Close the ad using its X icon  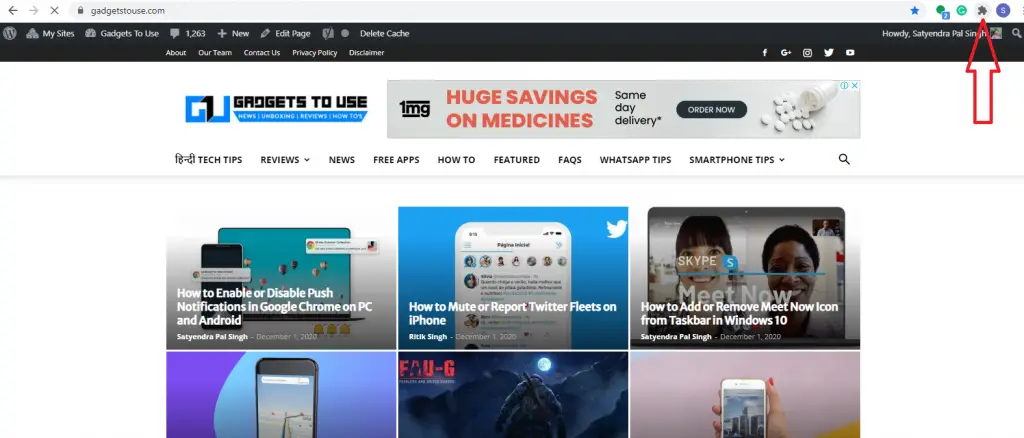(854, 86)
